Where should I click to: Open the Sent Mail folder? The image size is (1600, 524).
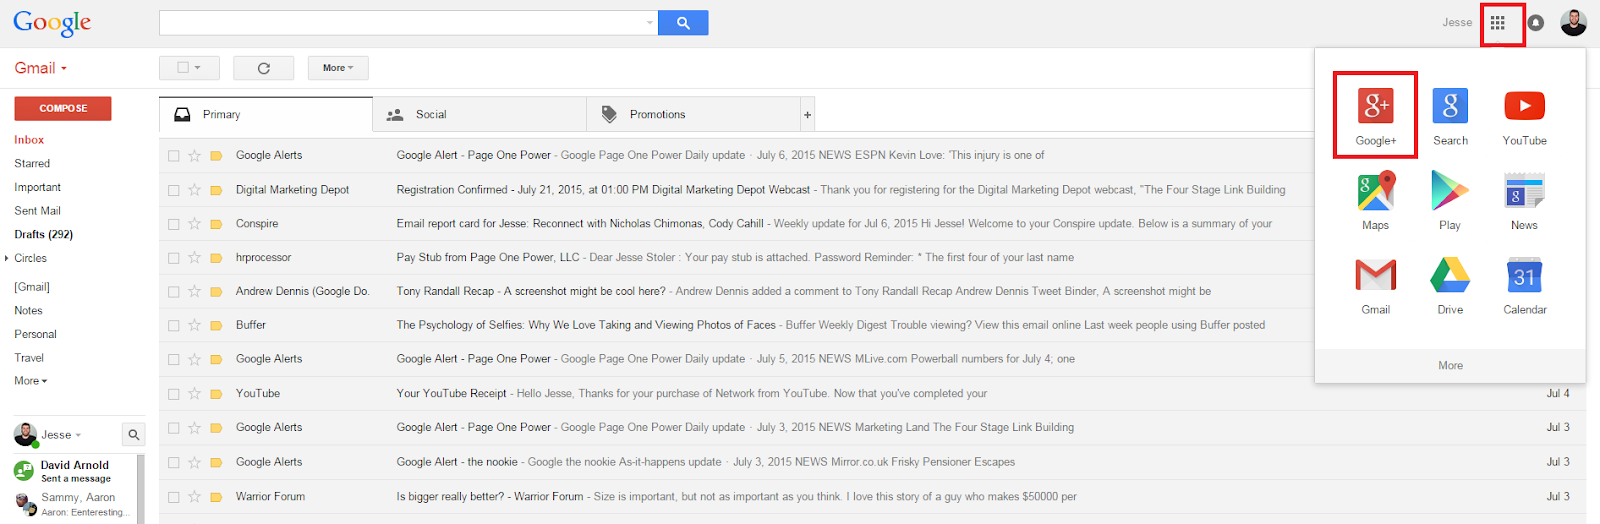click(x=37, y=211)
